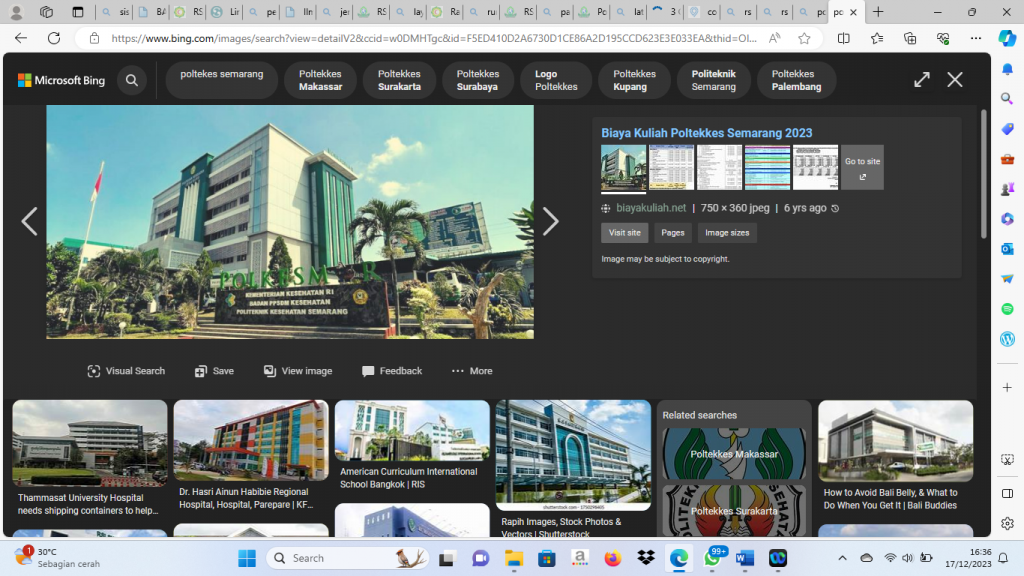1024x576 pixels.
Task: Click the Visit site button
Action: [x=625, y=233]
